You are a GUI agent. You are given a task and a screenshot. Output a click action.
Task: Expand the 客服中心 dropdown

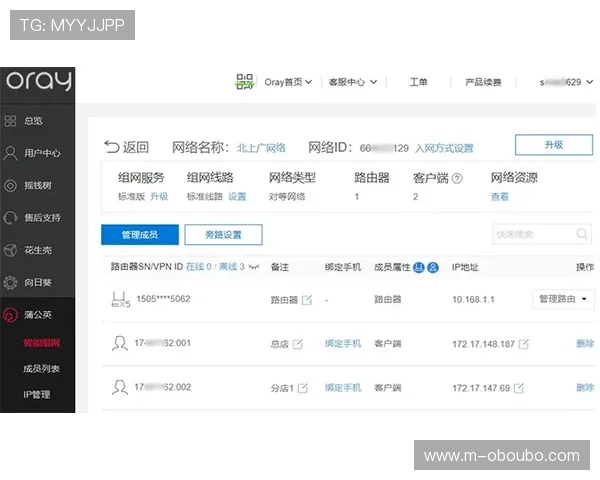pos(352,82)
